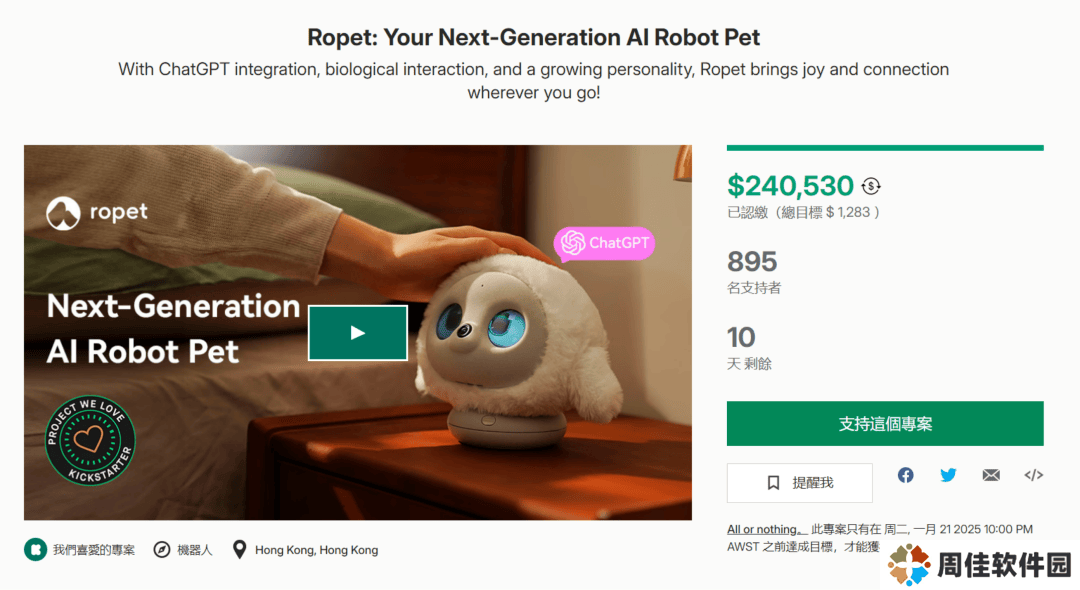Click the pink ChatGPT bubble on video

point(604,243)
